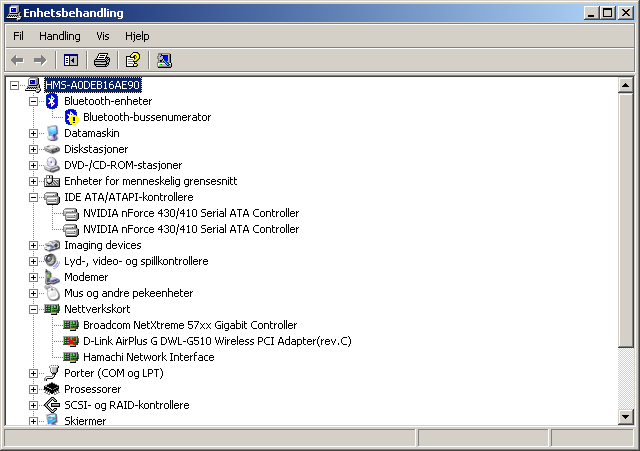Click the Nettverkskort network card icon
Image resolution: width=640 pixels, height=451 pixels.
pyautogui.click(x=52, y=309)
